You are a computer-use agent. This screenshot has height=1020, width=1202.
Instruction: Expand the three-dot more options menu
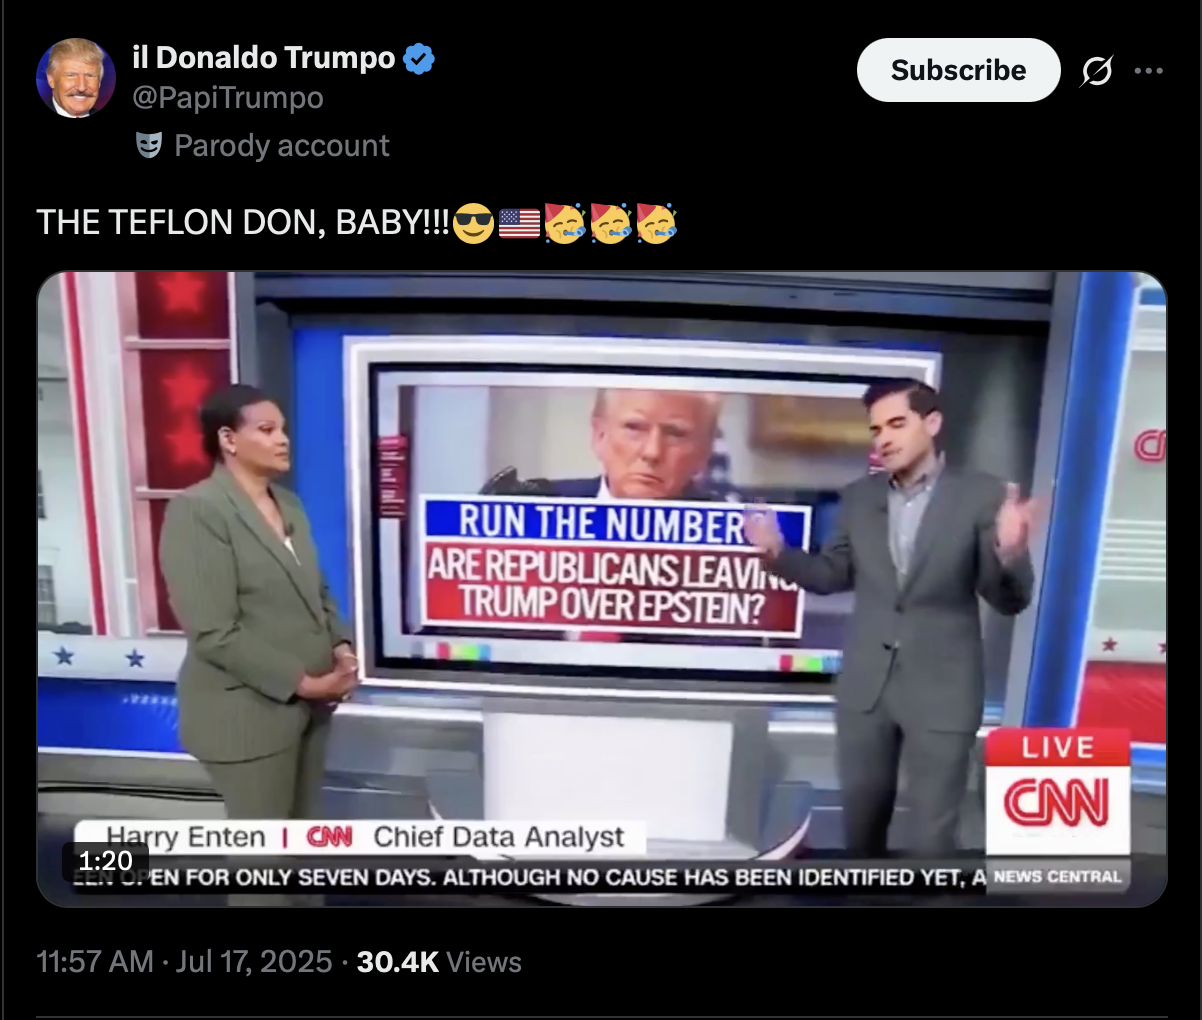point(1149,71)
